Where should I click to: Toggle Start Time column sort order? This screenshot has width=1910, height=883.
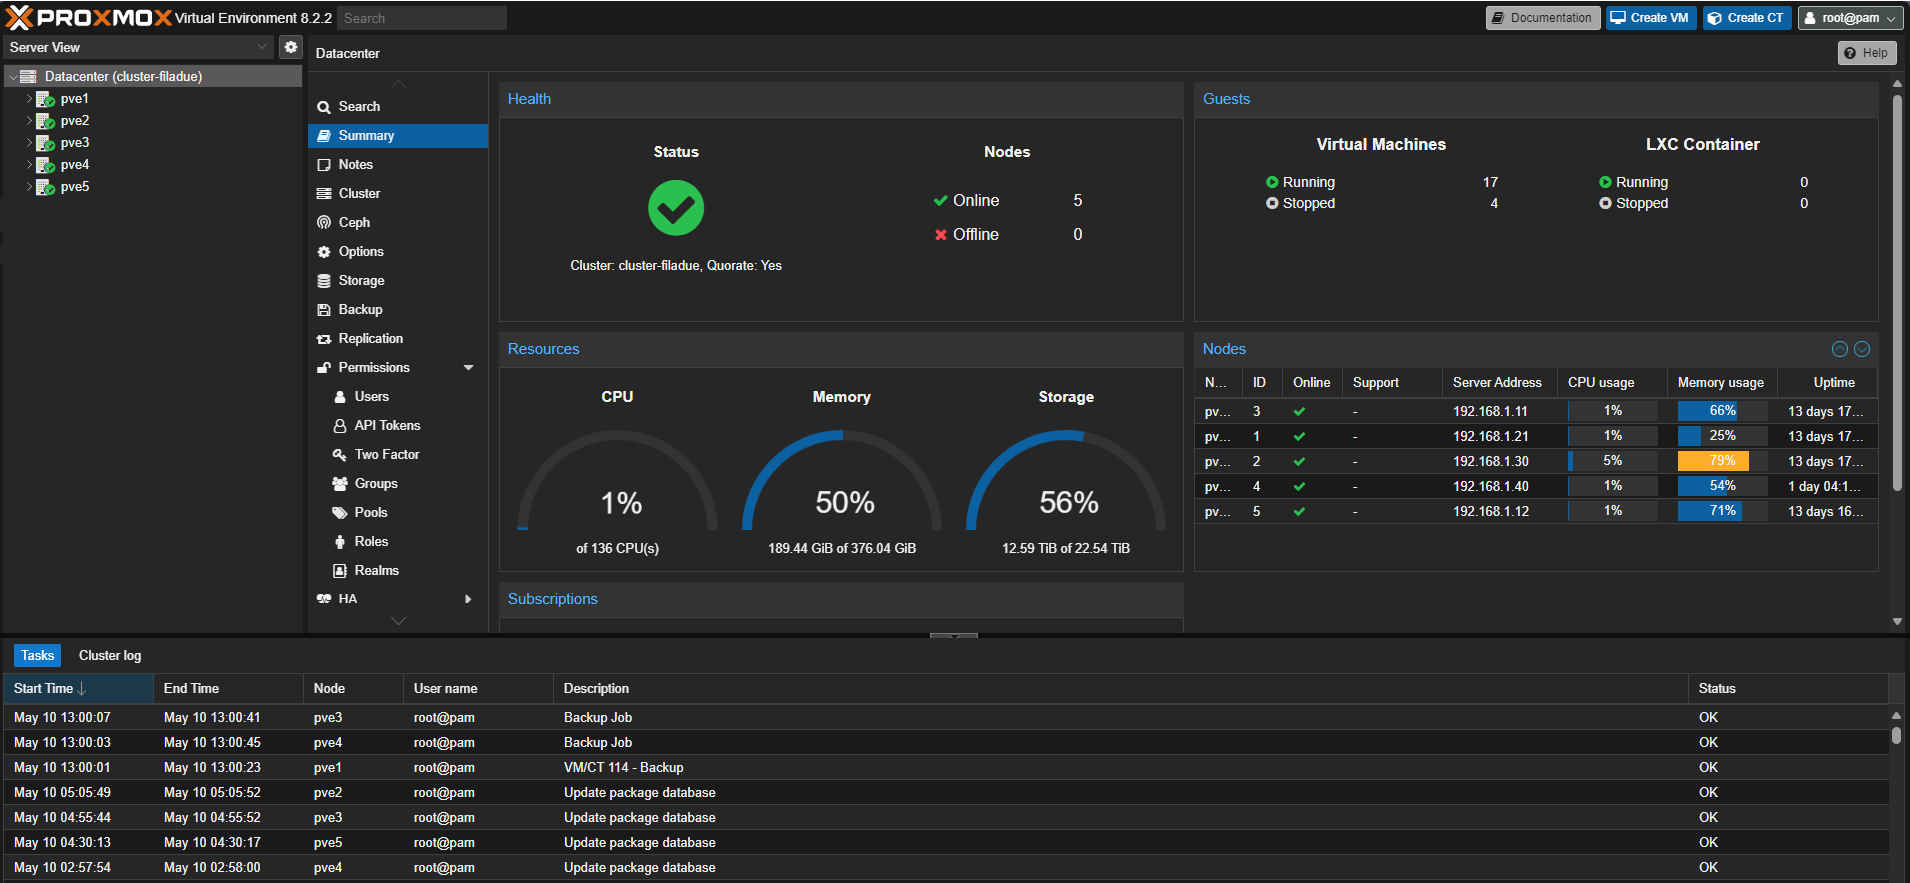click(78, 688)
